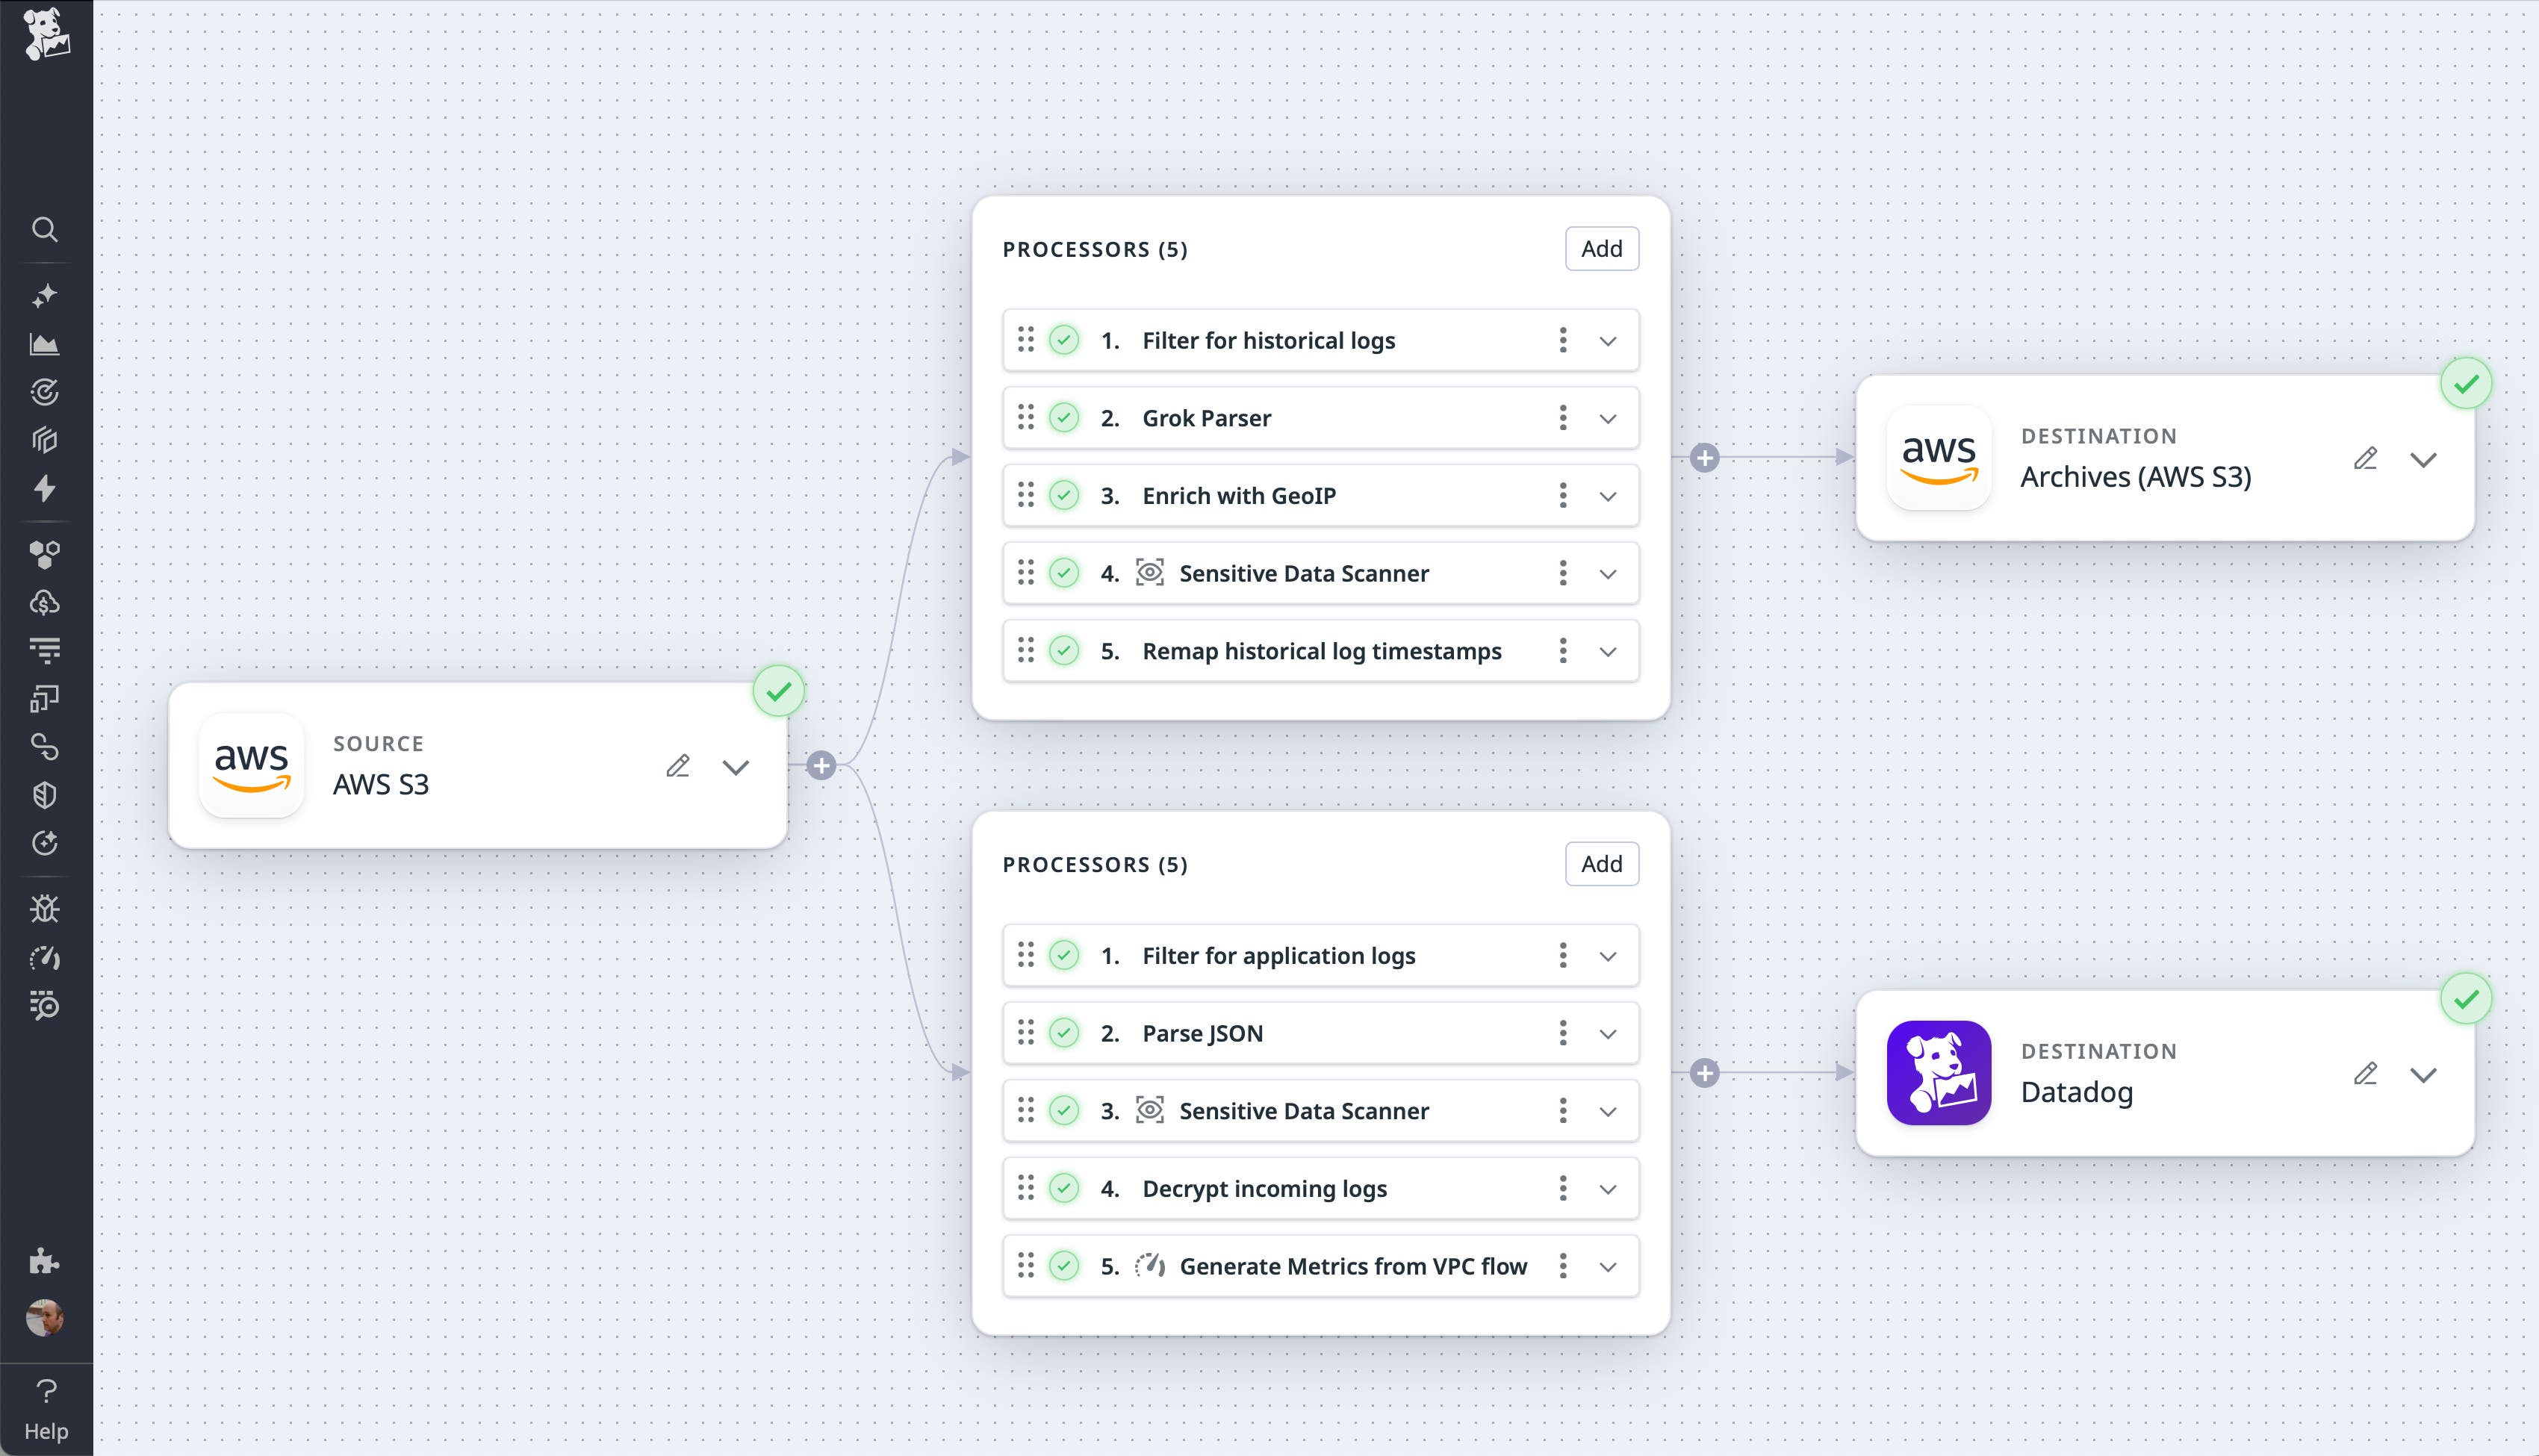Click the lightning bolt APM icon

45,489
